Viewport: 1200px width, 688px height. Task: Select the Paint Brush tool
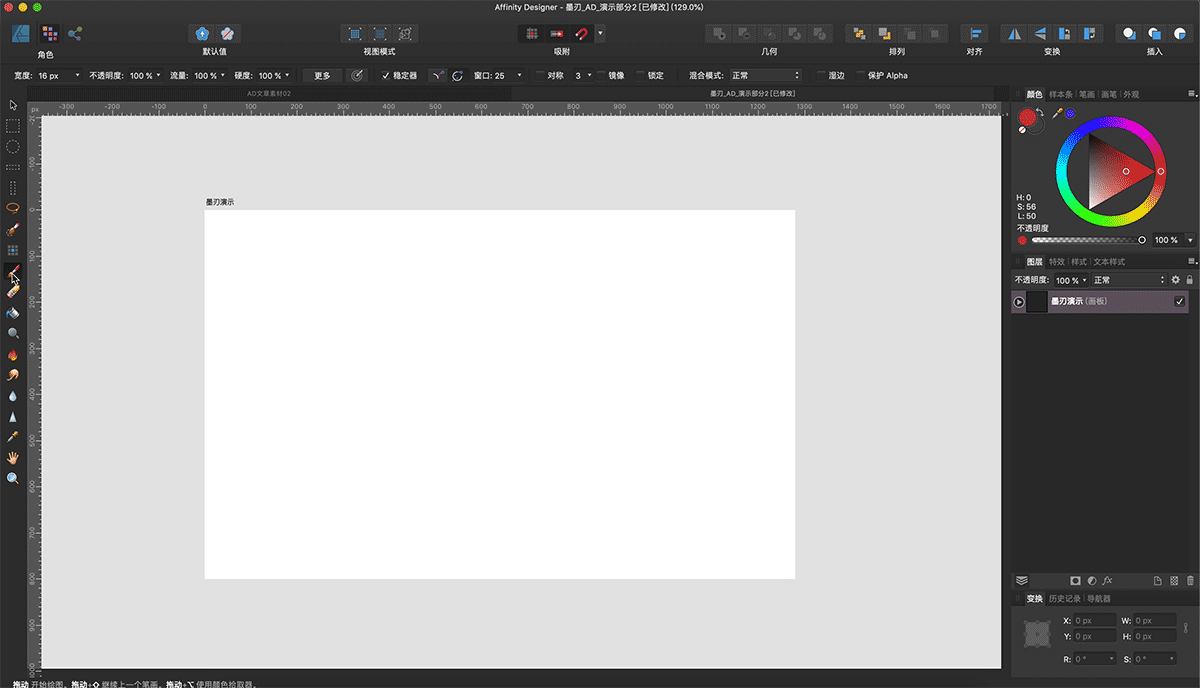(x=13, y=272)
